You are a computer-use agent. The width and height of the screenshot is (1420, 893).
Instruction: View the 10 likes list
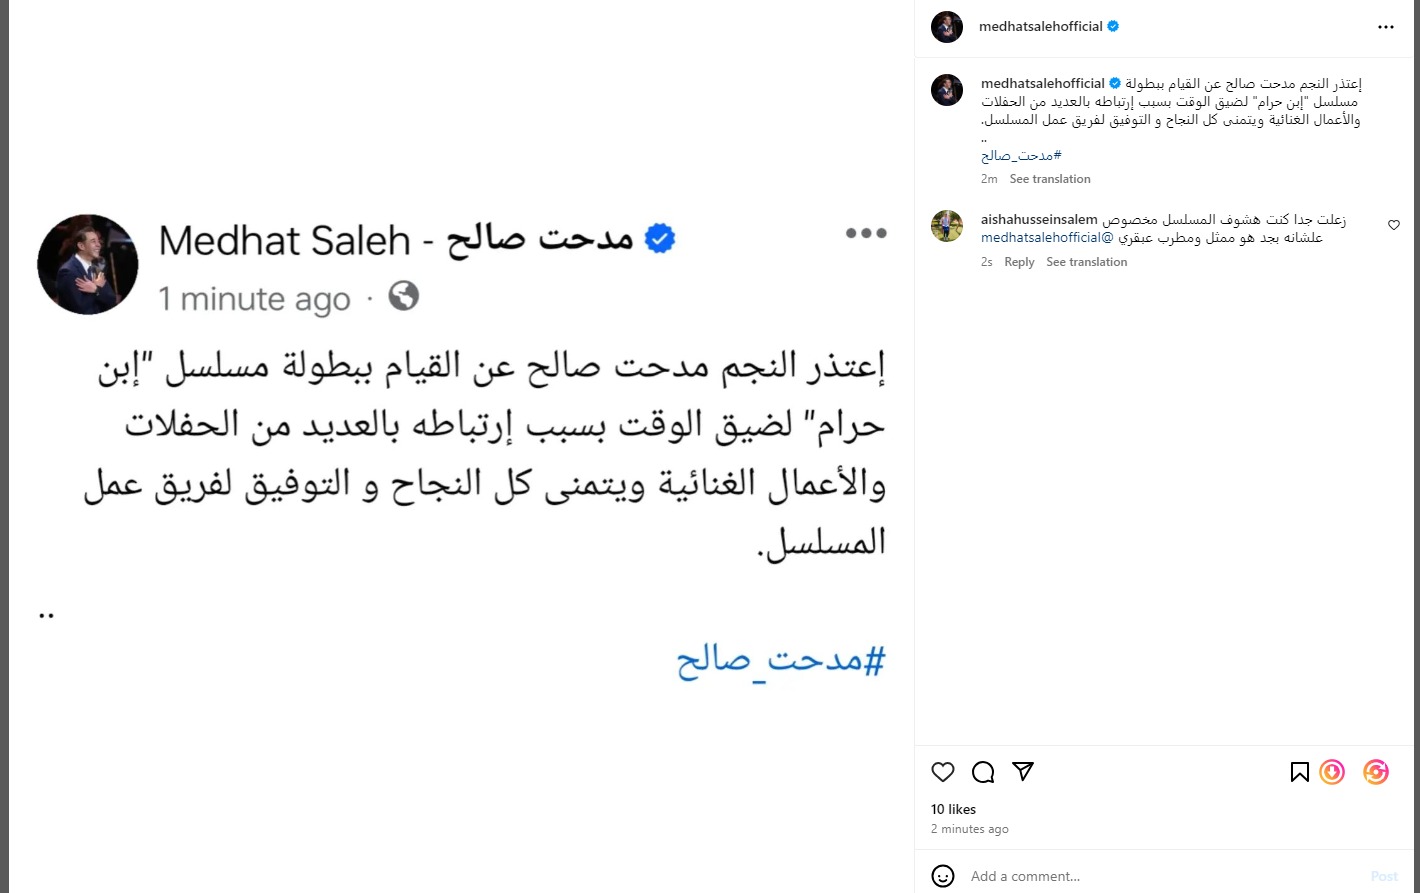(x=953, y=809)
